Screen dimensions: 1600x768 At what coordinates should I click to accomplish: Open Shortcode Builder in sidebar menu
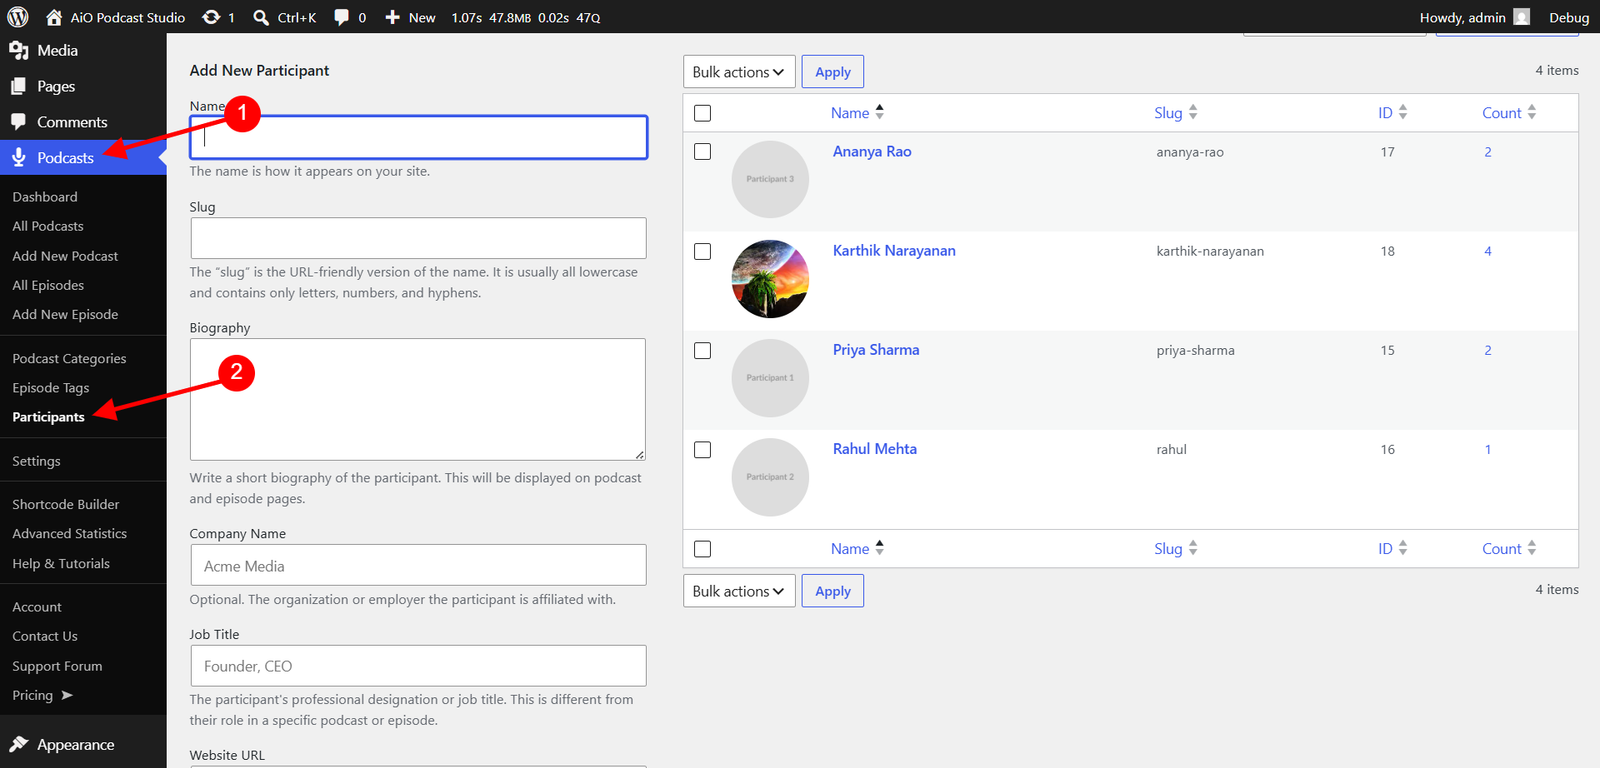[66, 504]
